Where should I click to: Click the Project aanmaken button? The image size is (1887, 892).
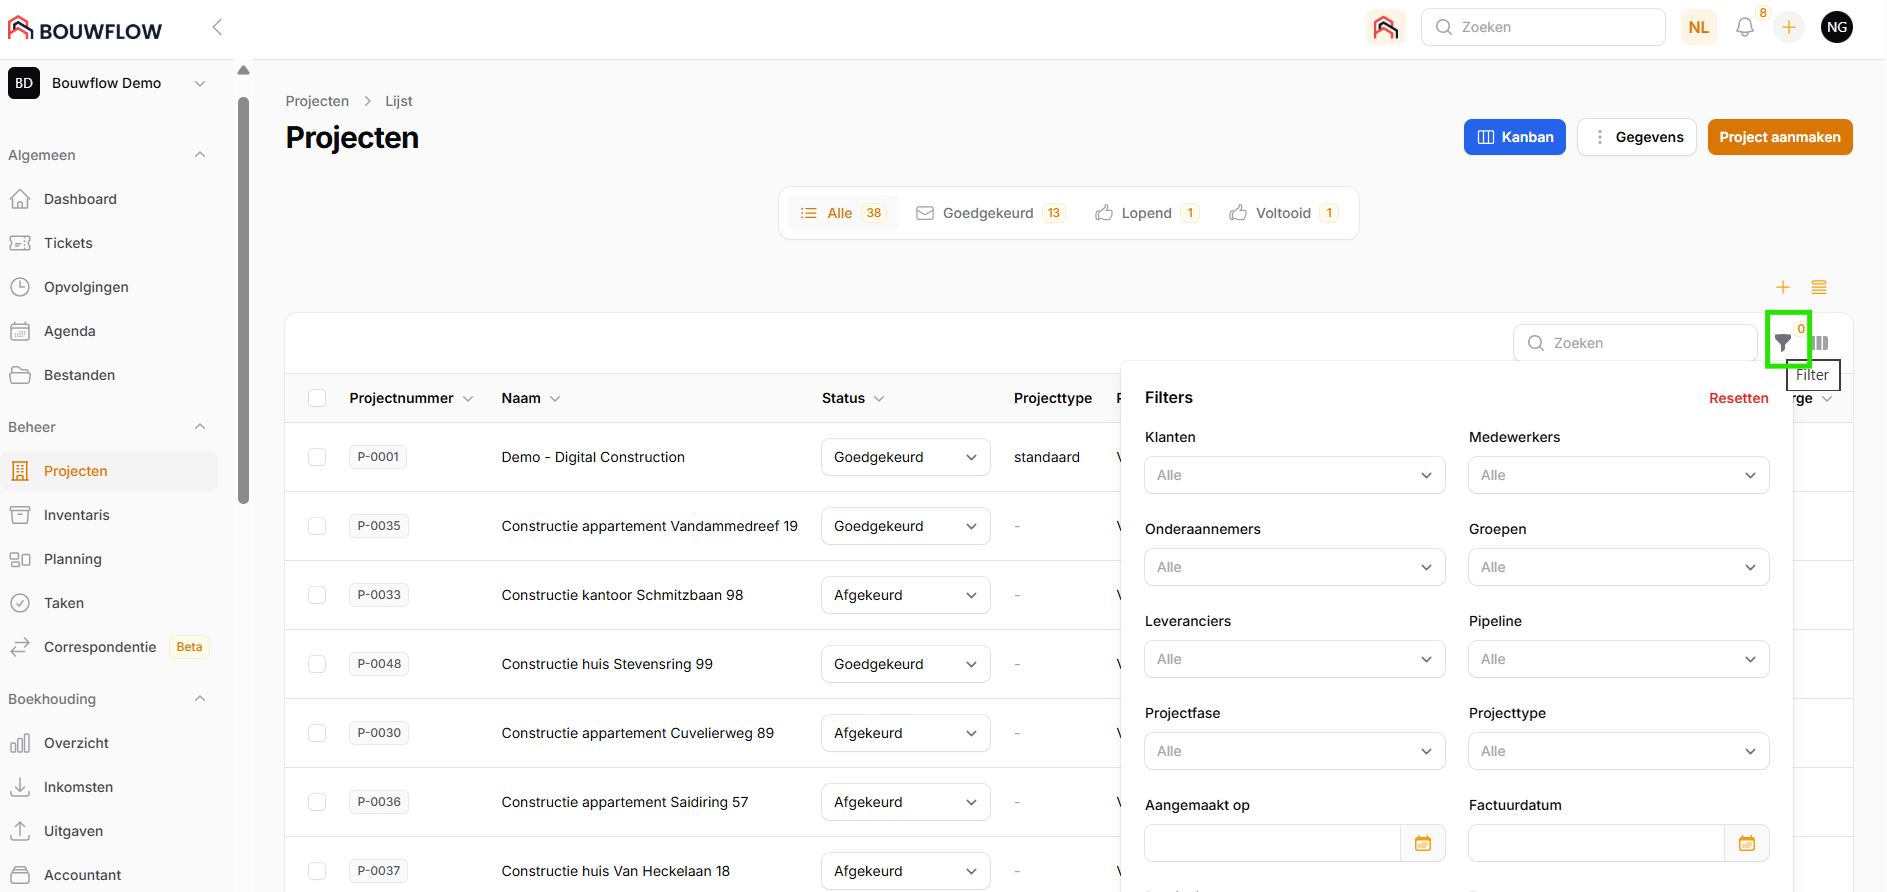[1779, 137]
